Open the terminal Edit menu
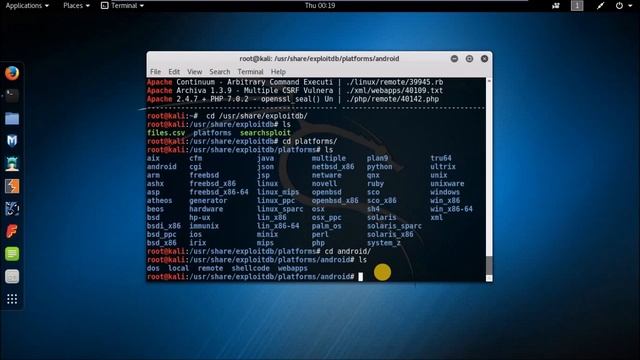This screenshot has height=360, width=640. [174, 72]
